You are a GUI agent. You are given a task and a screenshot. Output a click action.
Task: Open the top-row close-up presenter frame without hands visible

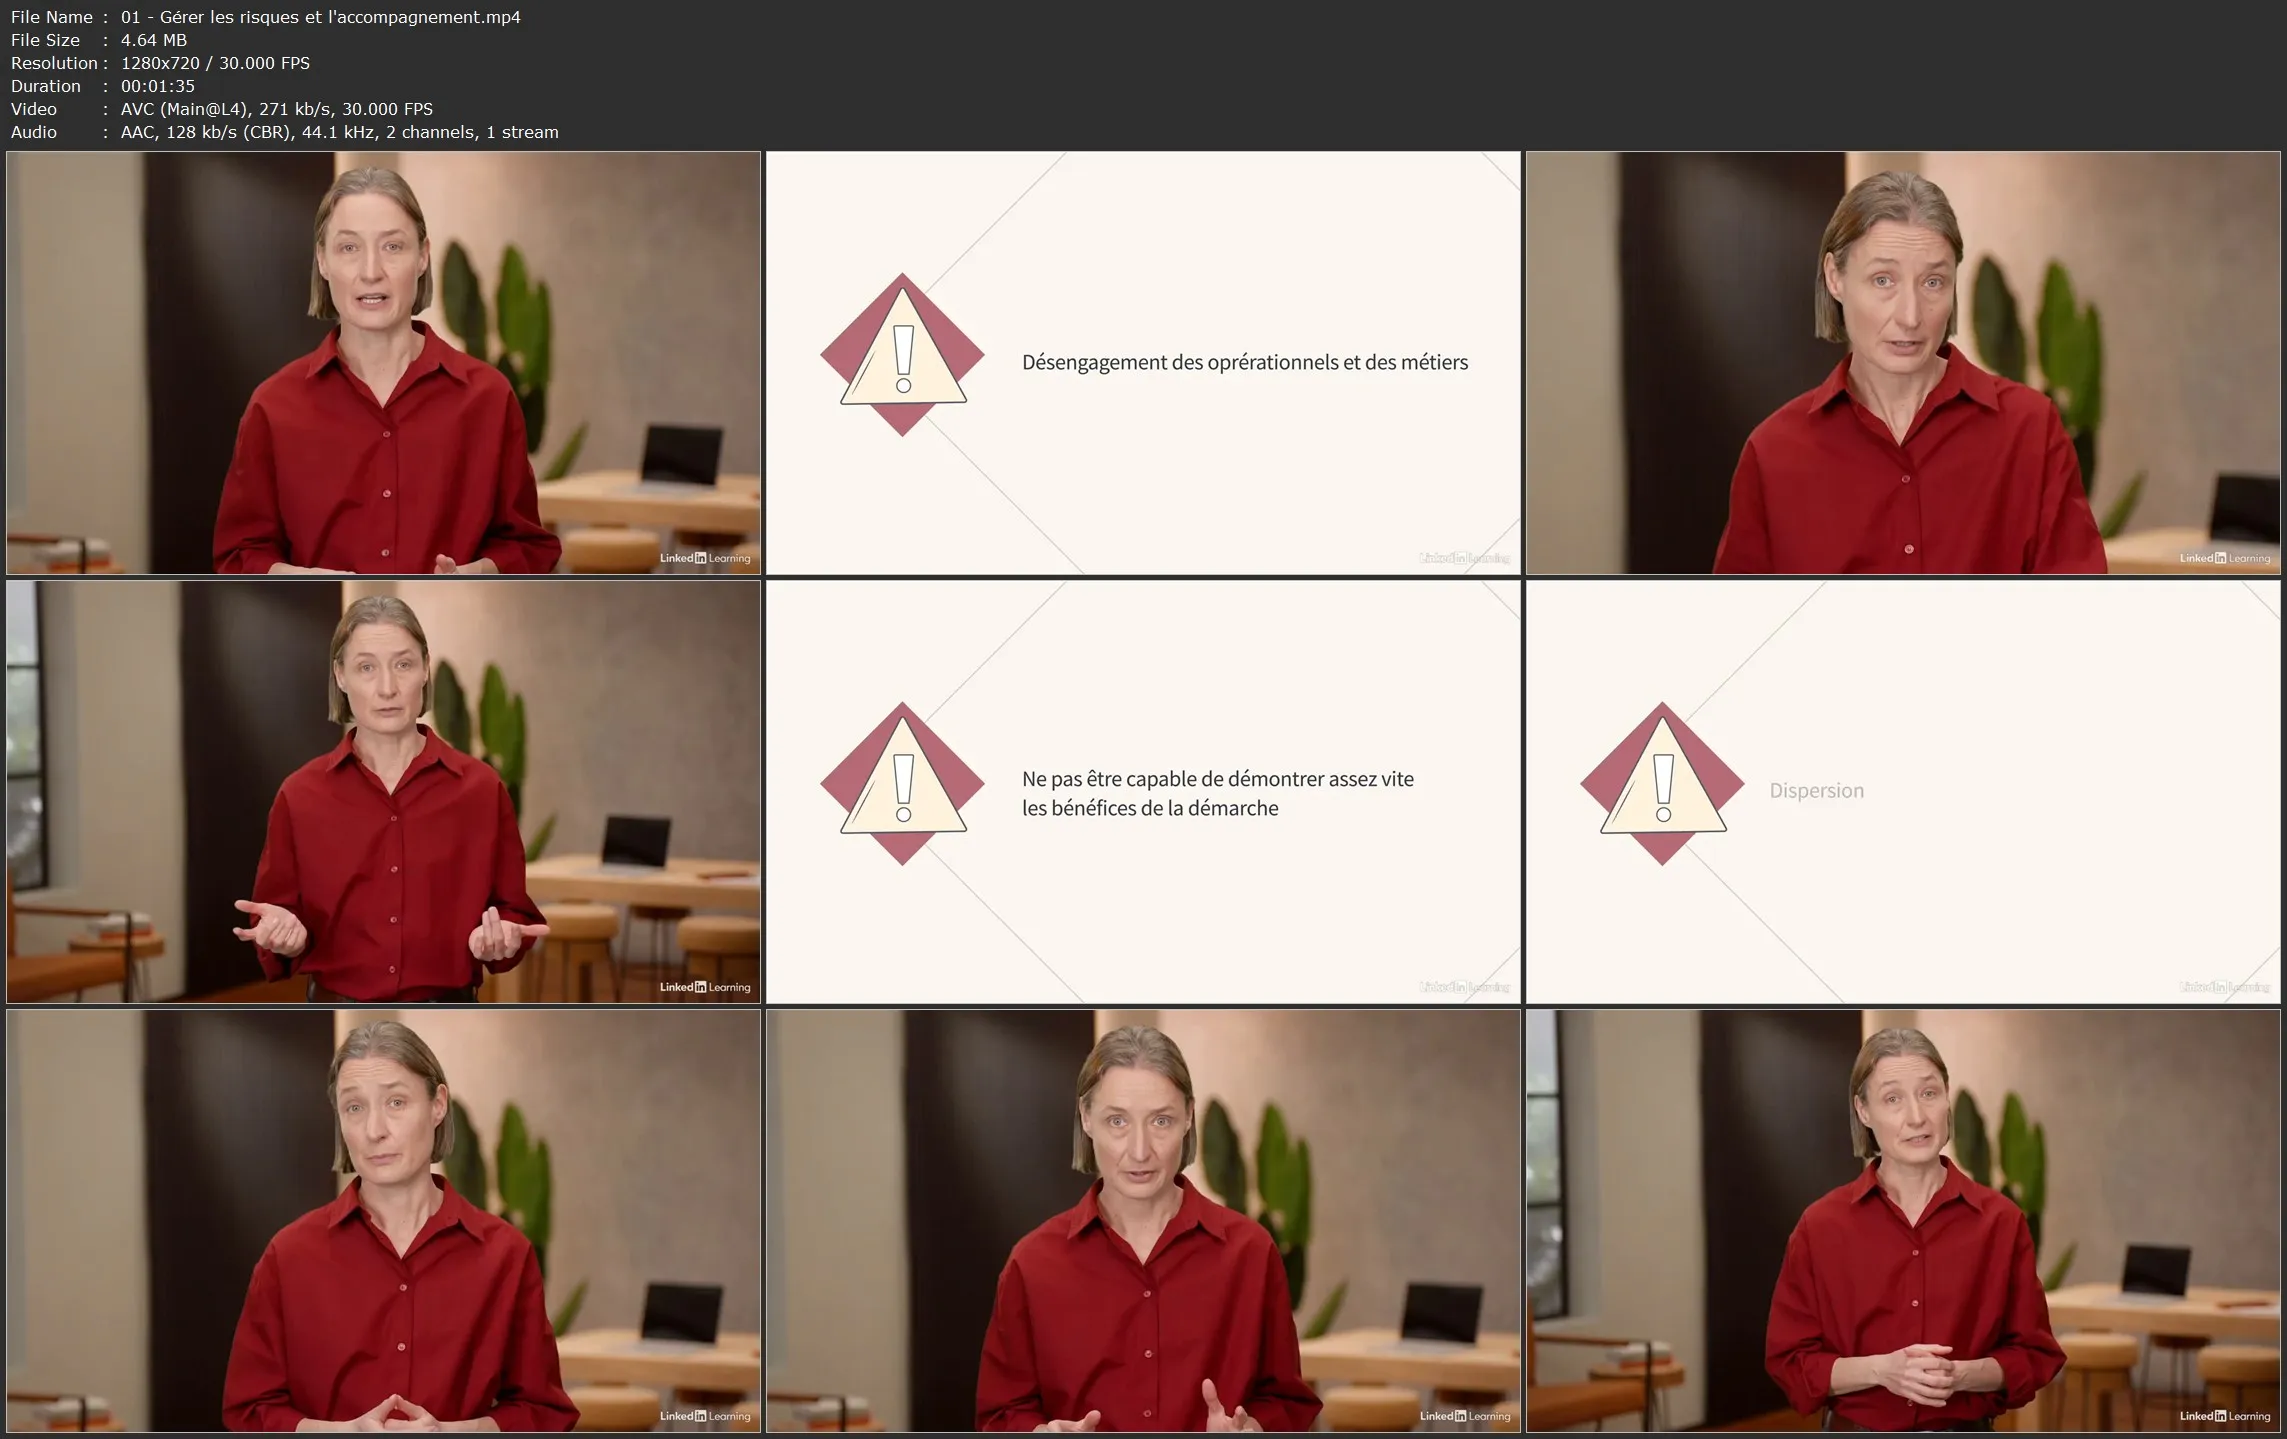(1903, 363)
